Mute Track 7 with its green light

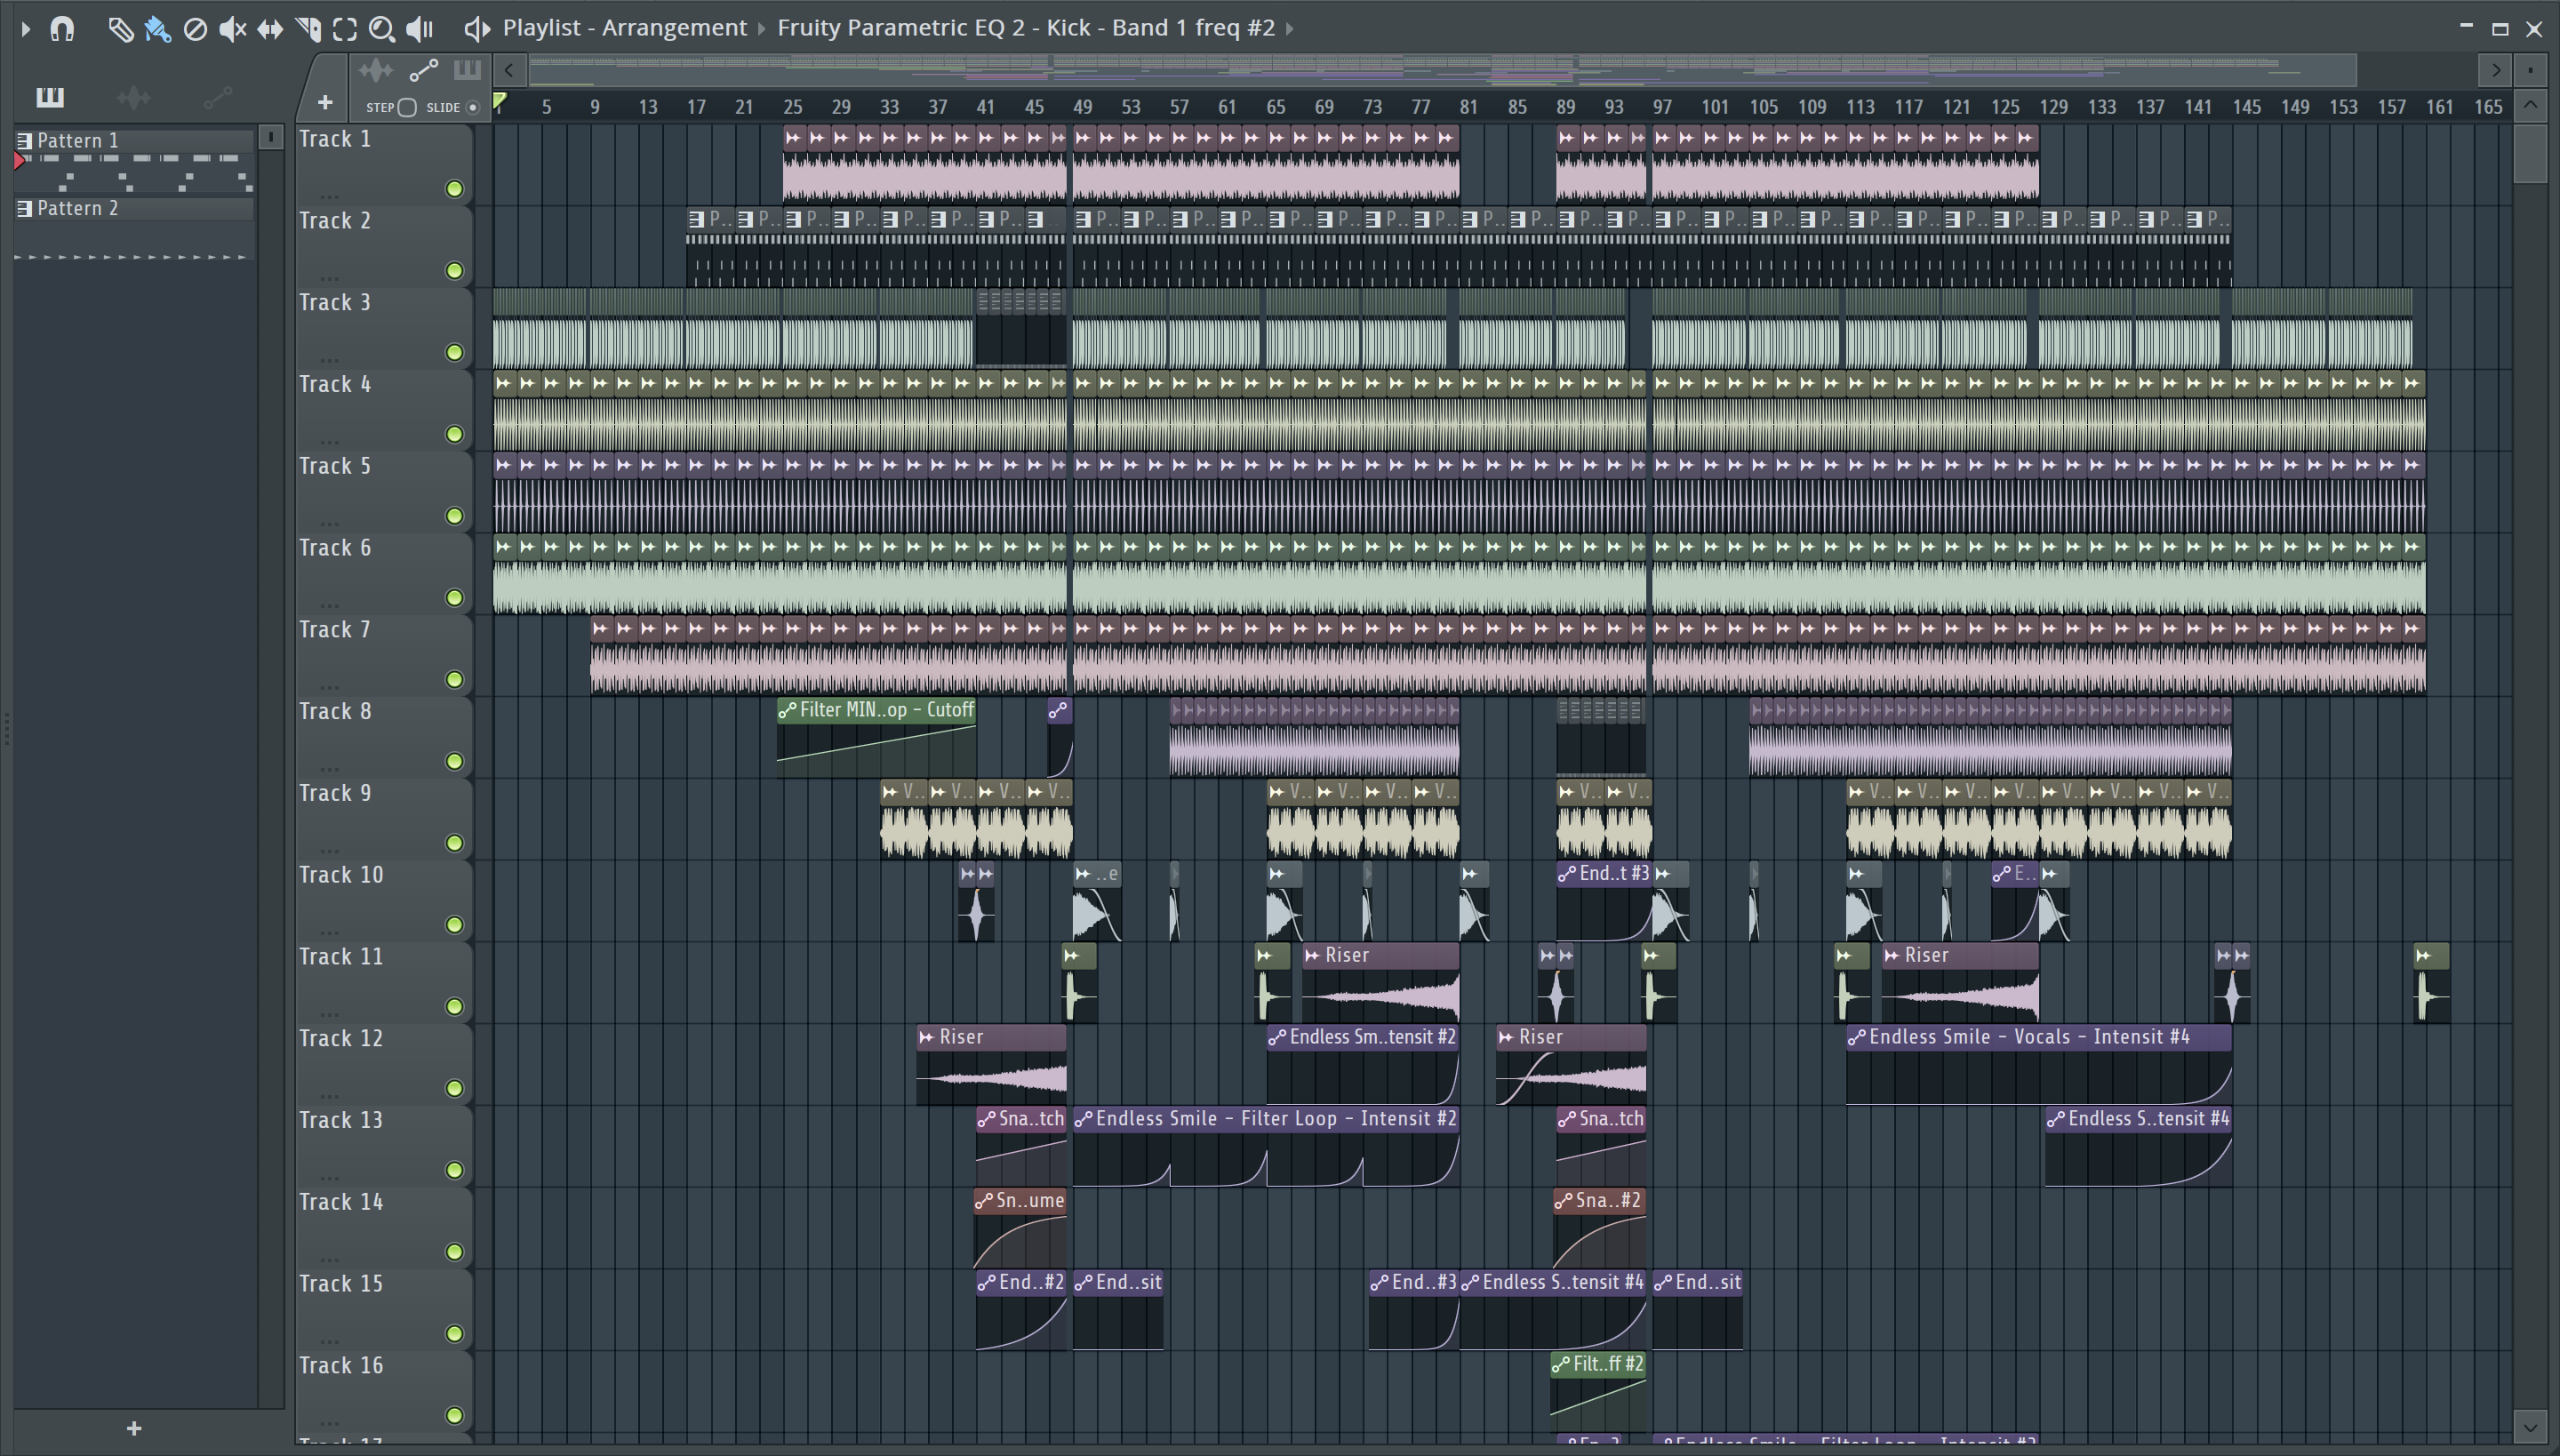[x=455, y=680]
